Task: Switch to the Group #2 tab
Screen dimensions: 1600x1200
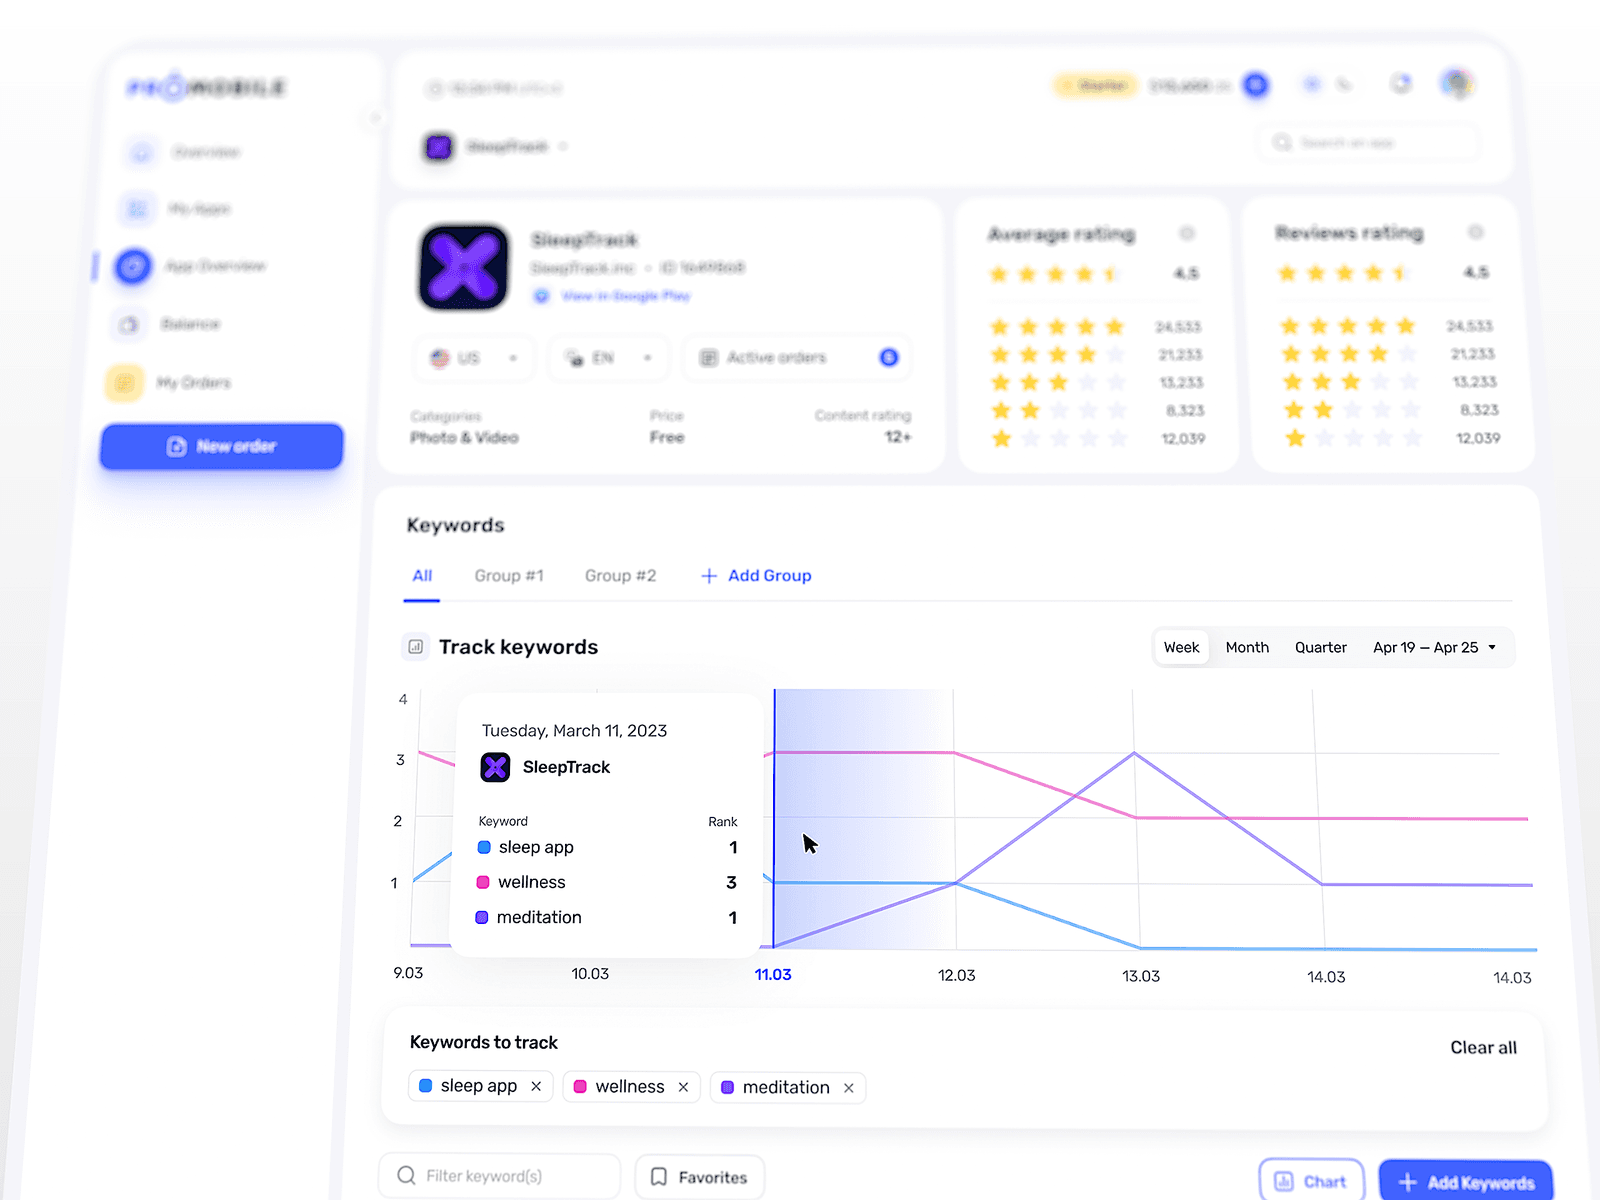Action: click(620, 576)
